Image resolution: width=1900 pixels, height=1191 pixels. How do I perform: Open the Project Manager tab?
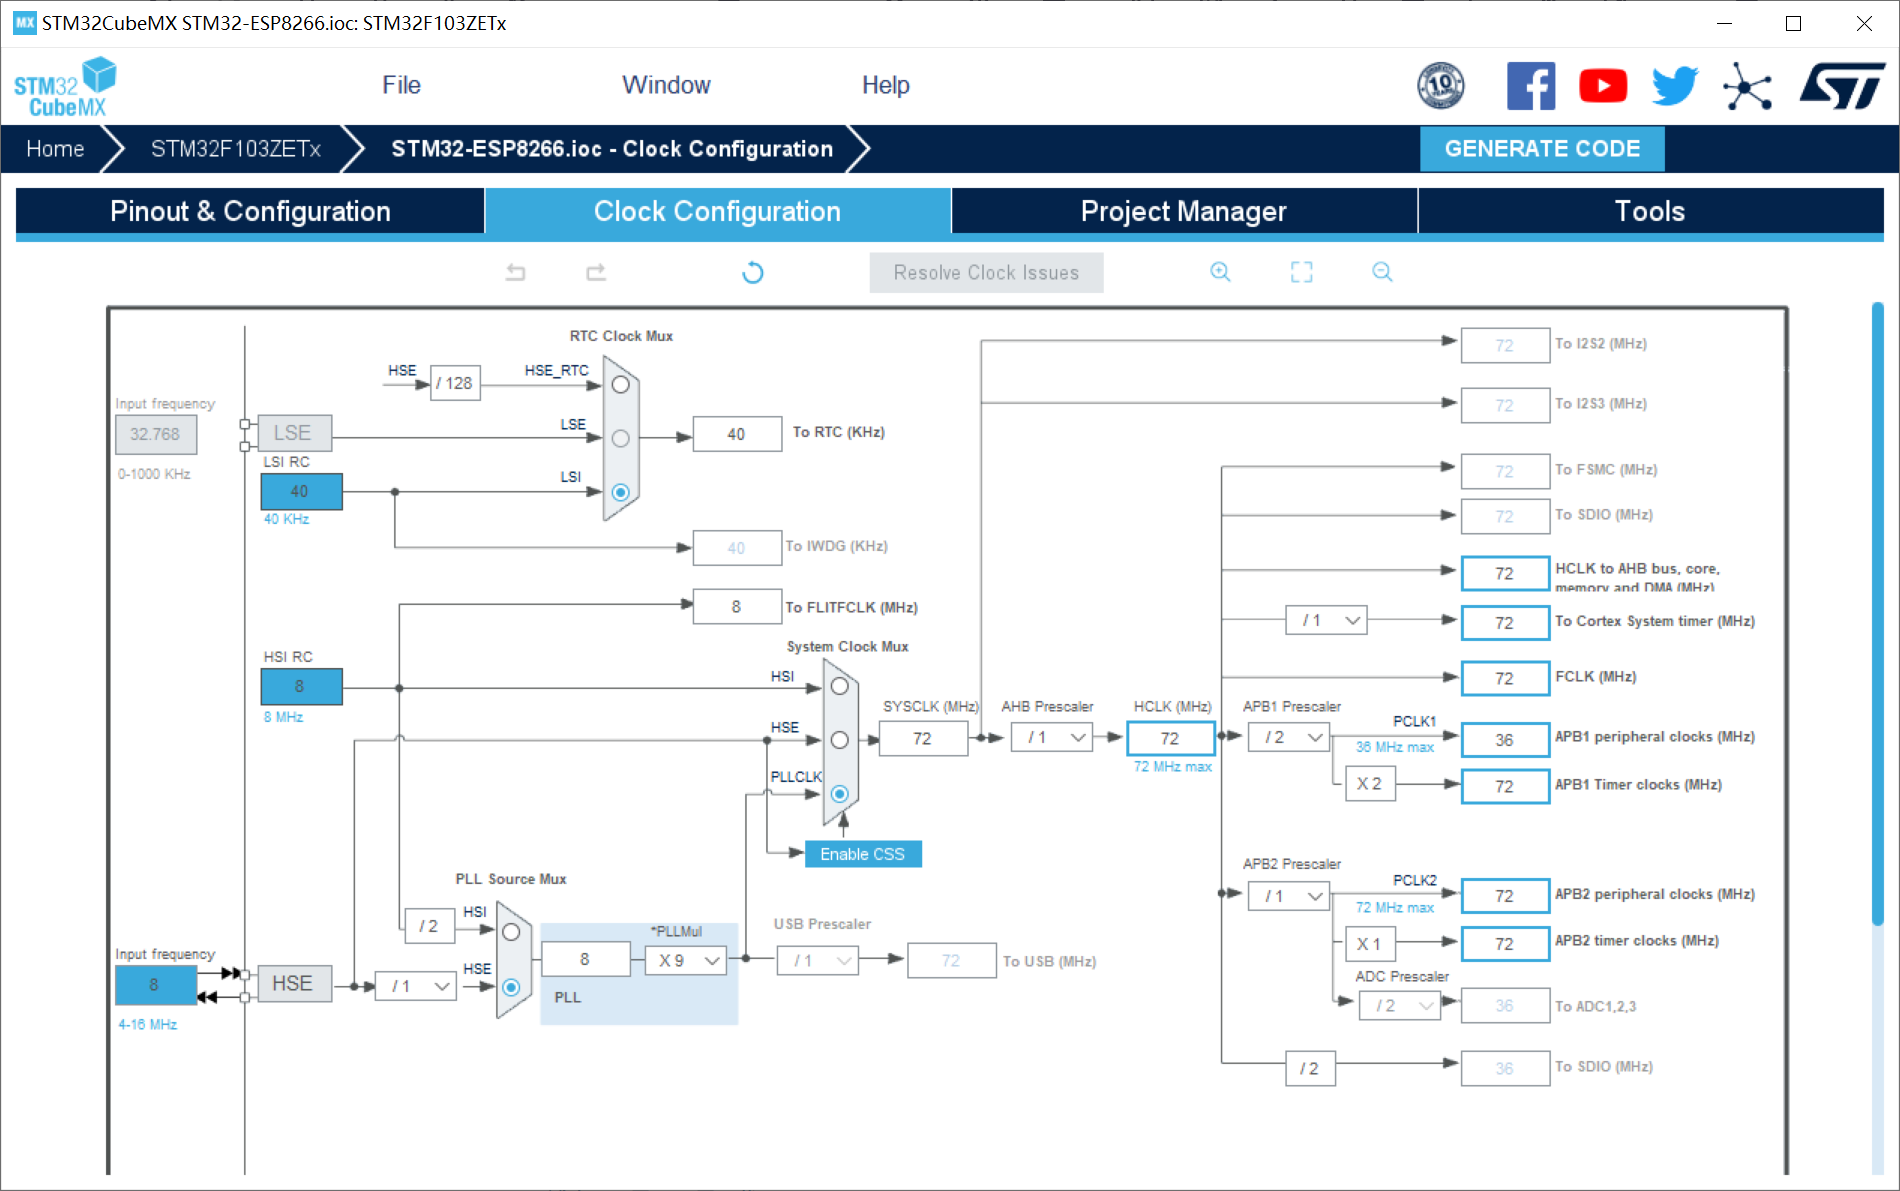[x=1184, y=211]
